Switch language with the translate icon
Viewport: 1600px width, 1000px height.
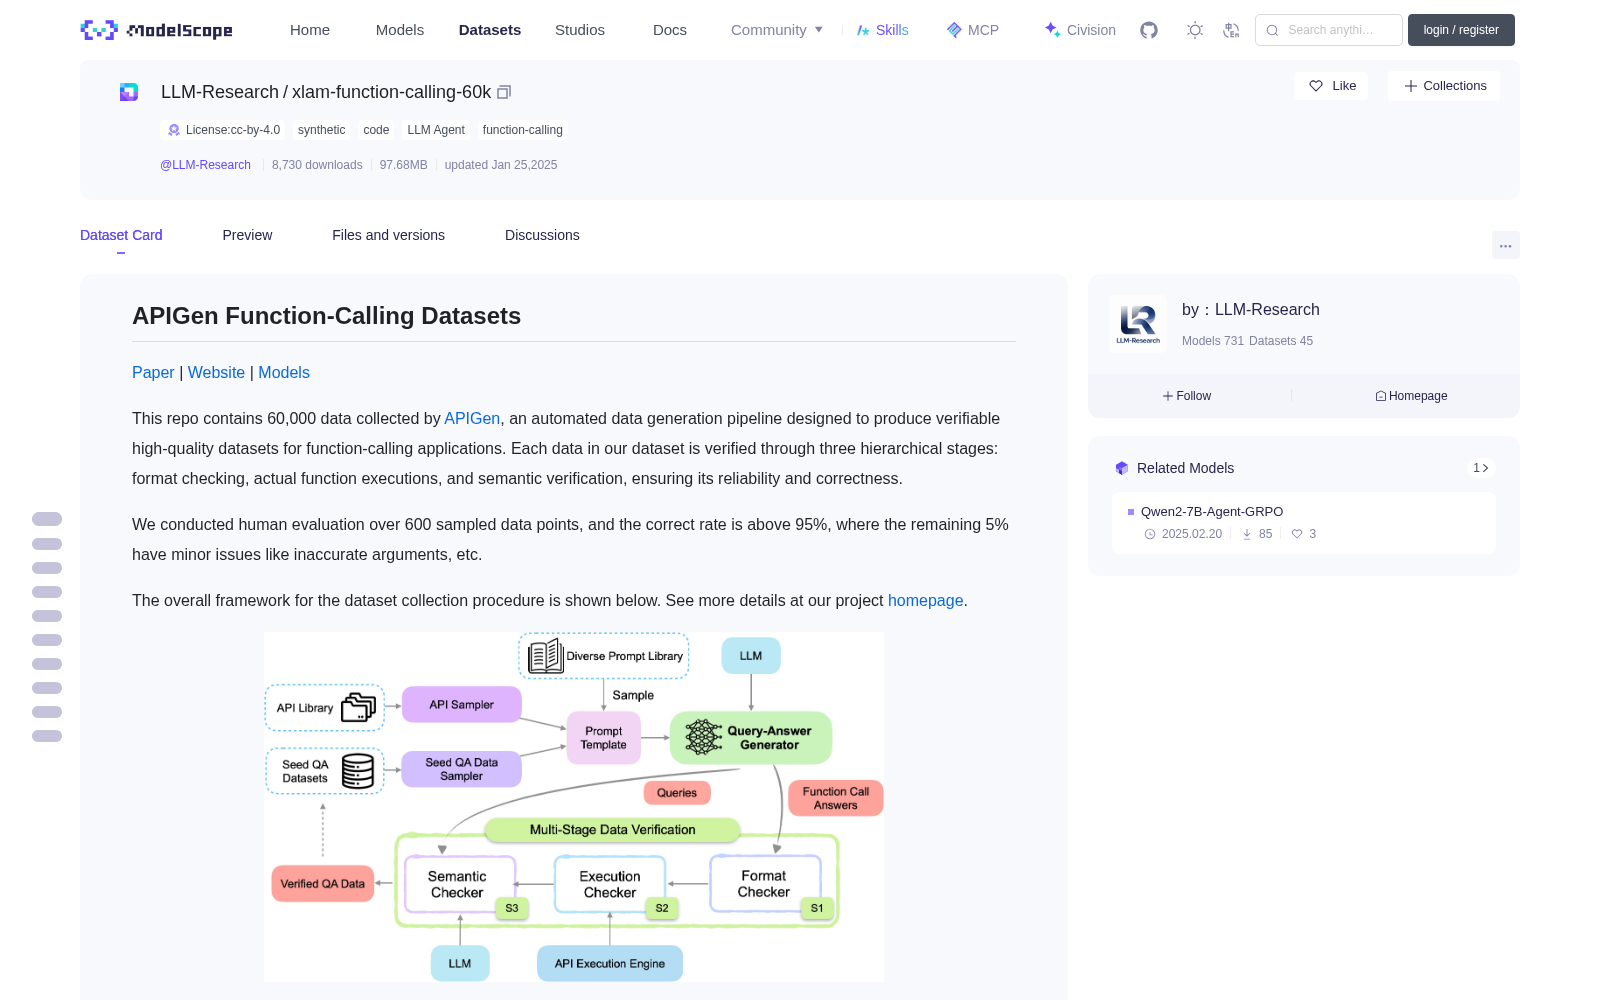[1231, 30]
